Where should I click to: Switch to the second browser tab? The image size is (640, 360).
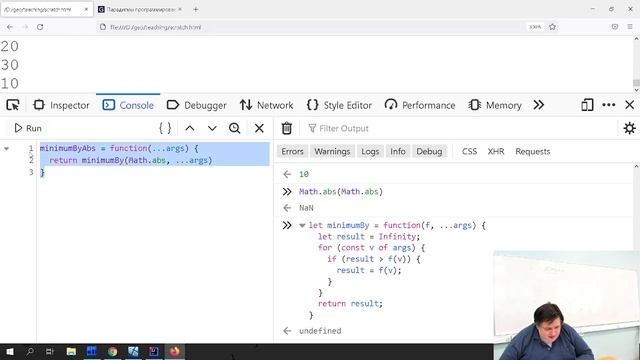[140, 9]
